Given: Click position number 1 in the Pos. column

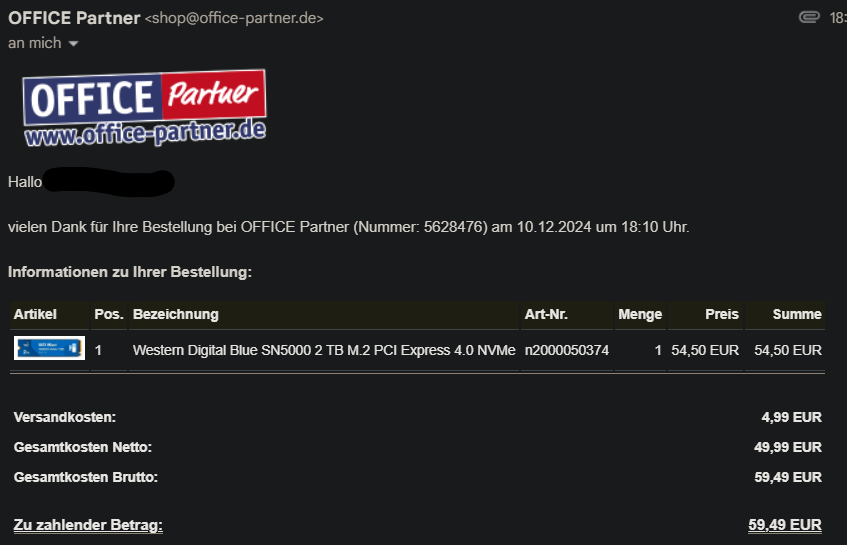Looking at the screenshot, I should click(x=98, y=351).
